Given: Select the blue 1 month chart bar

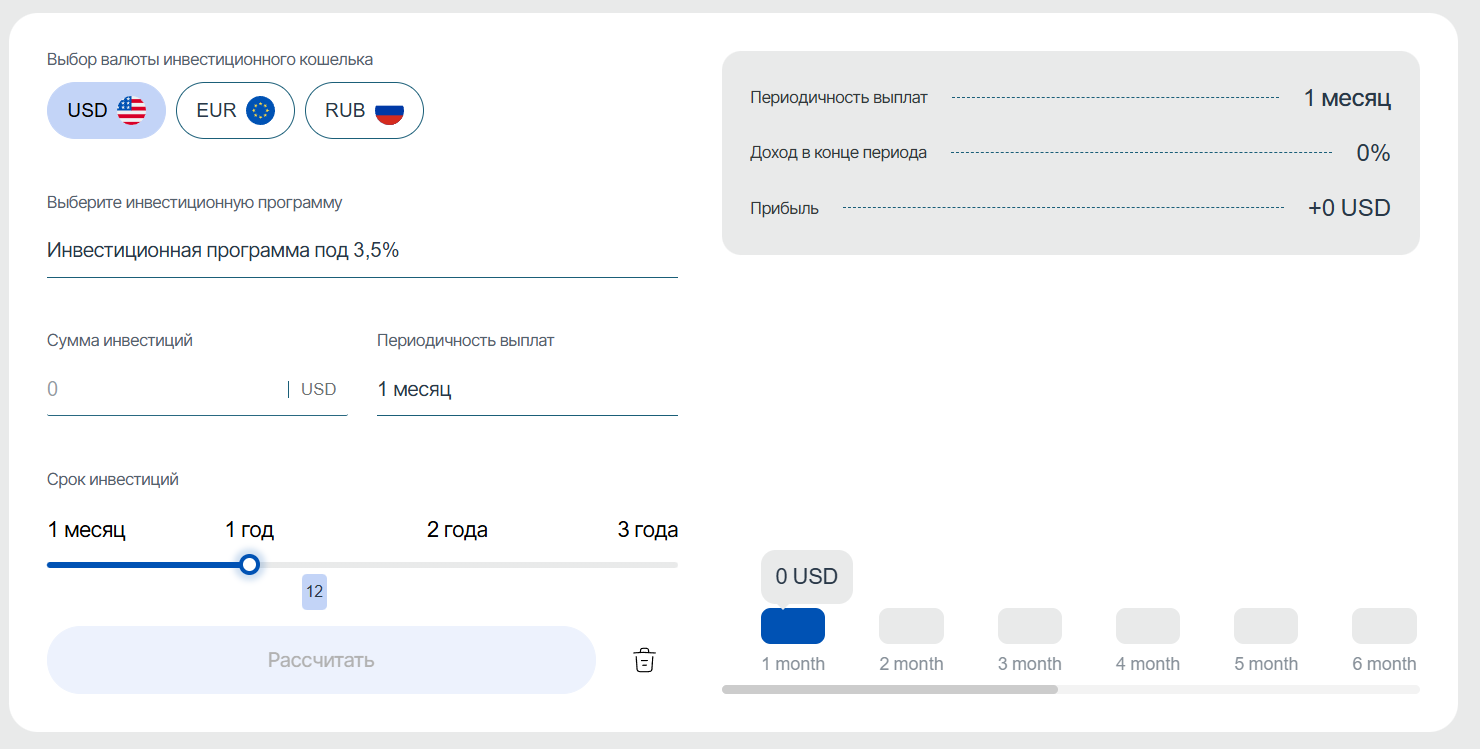Looking at the screenshot, I should (x=793, y=626).
